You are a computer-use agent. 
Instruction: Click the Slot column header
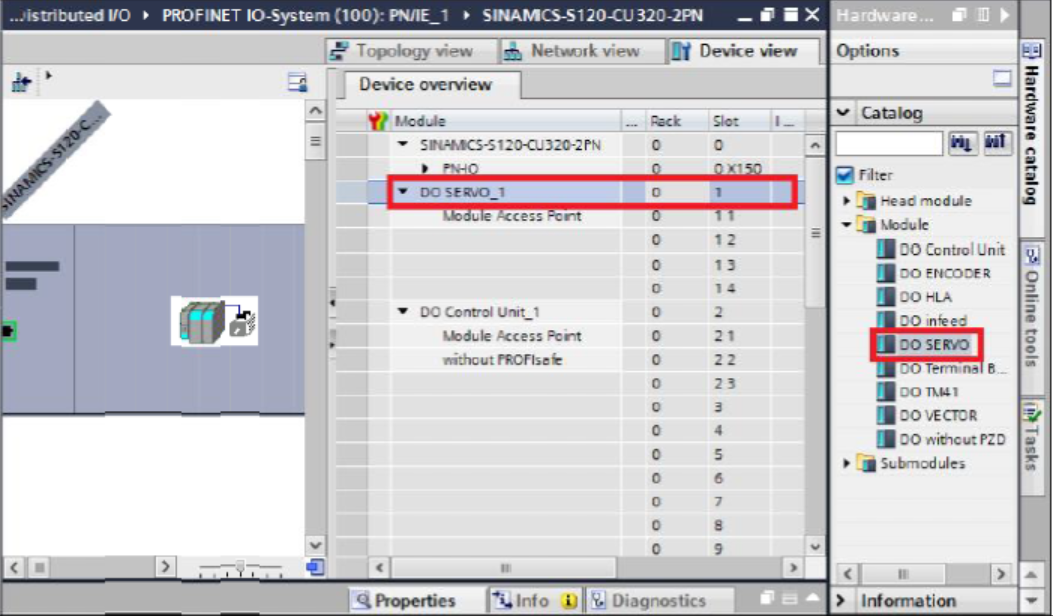pyautogui.click(x=739, y=121)
